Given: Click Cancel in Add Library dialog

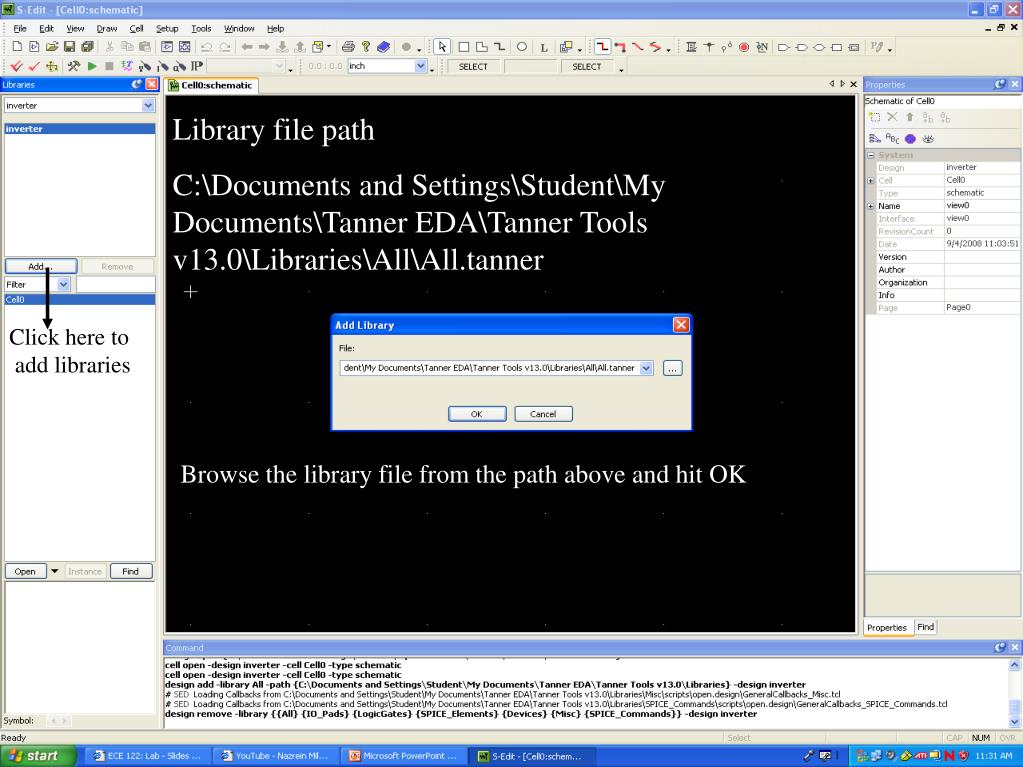Looking at the screenshot, I should pos(543,414).
